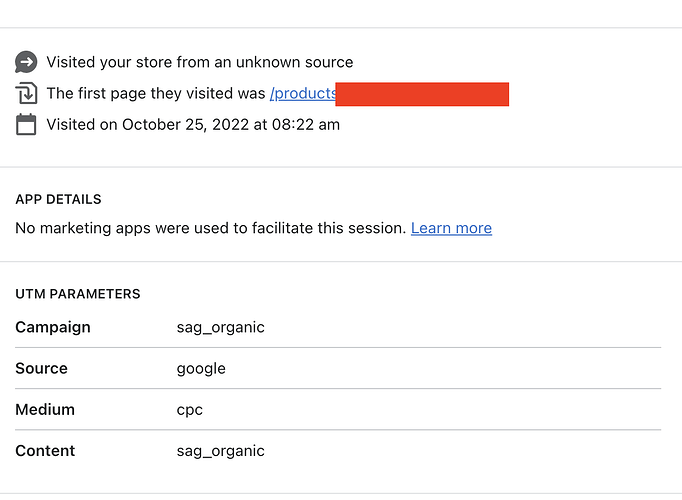
Task: Click the Campaign row value sag_organic
Action: [221, 327]
